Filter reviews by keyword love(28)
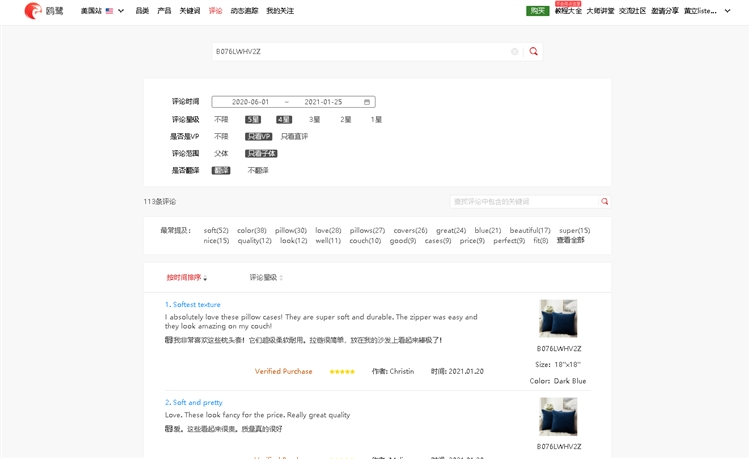 click(328, 230)
